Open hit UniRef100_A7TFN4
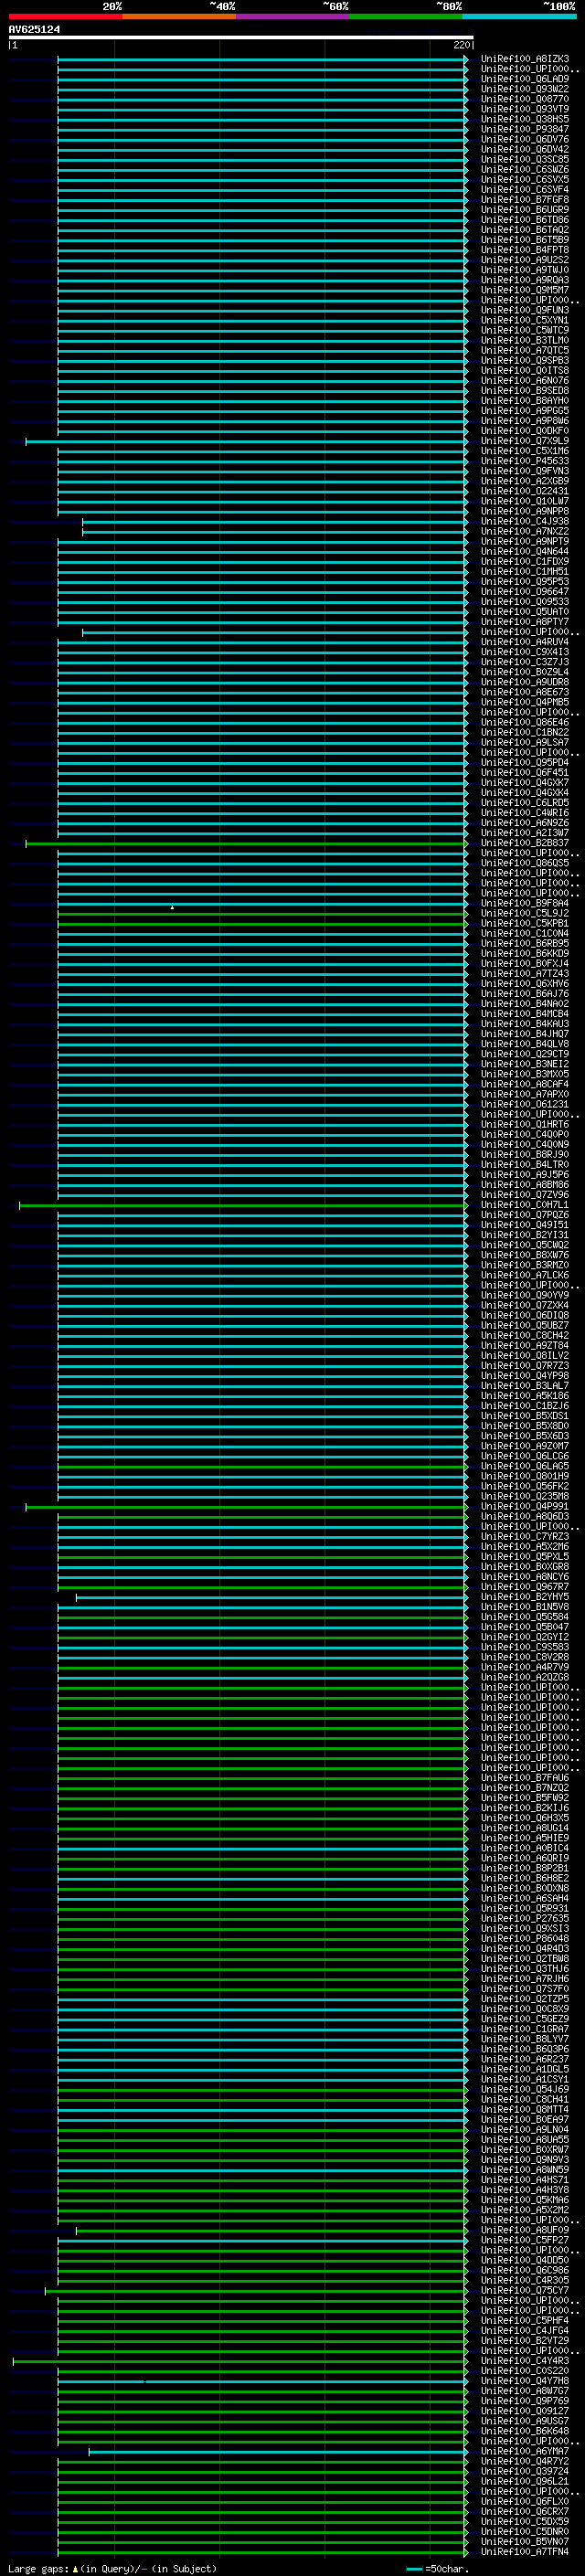The width and height of the screenshot is (585, 2576). tap(524, 2552)
